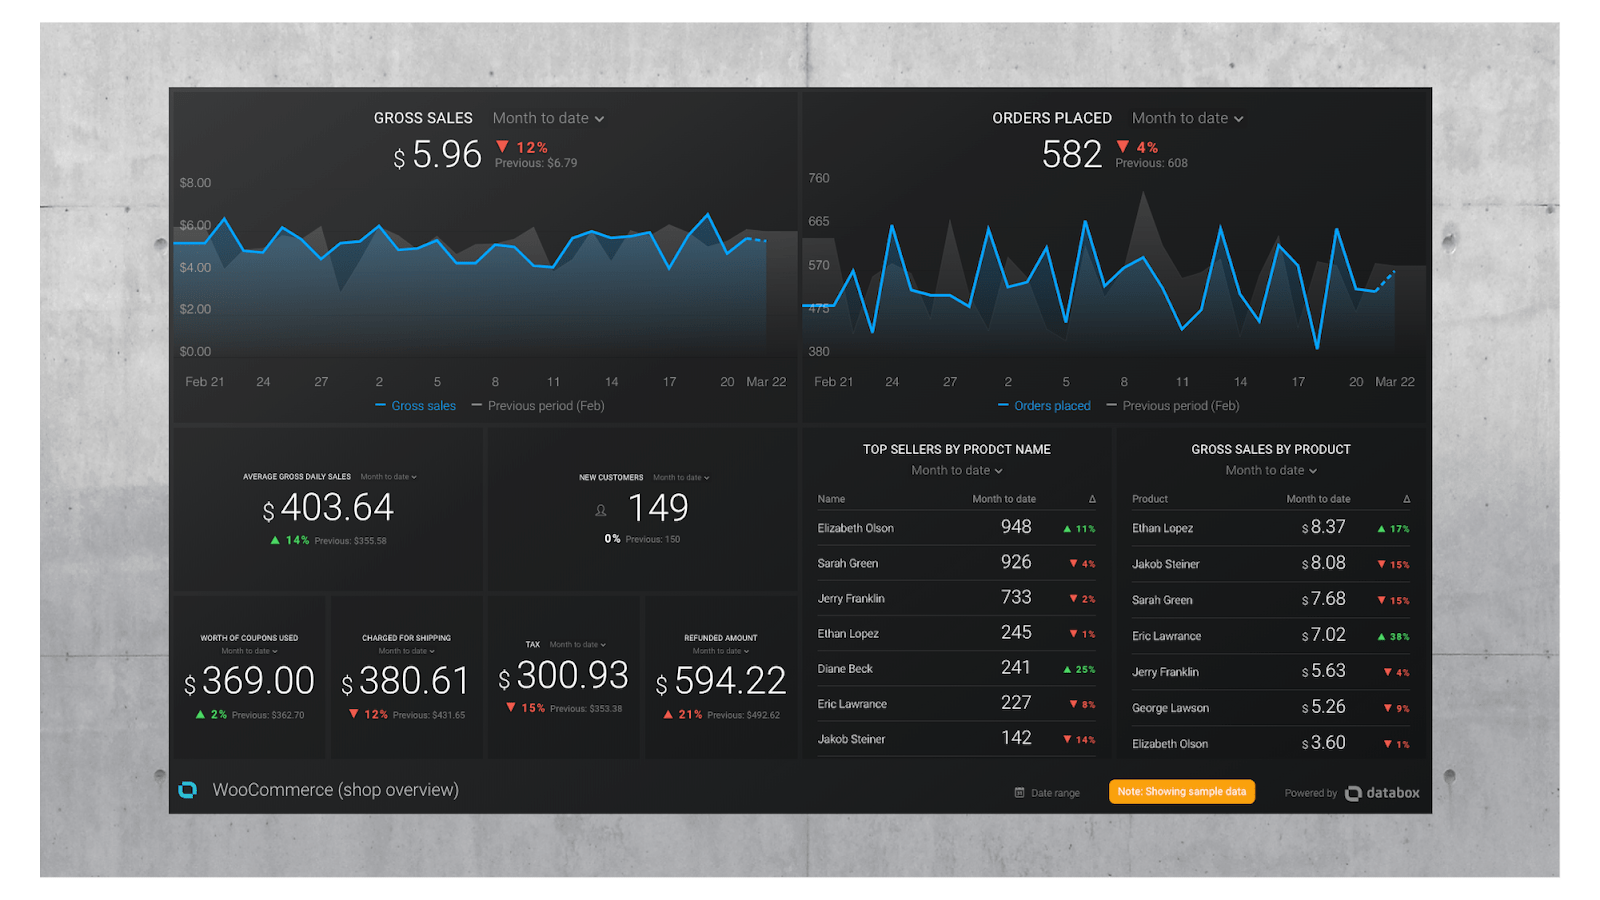Click the calendar icon beside Date range
The width and height of the screenshot is (1600, 900).
[x=1020, y=793]
